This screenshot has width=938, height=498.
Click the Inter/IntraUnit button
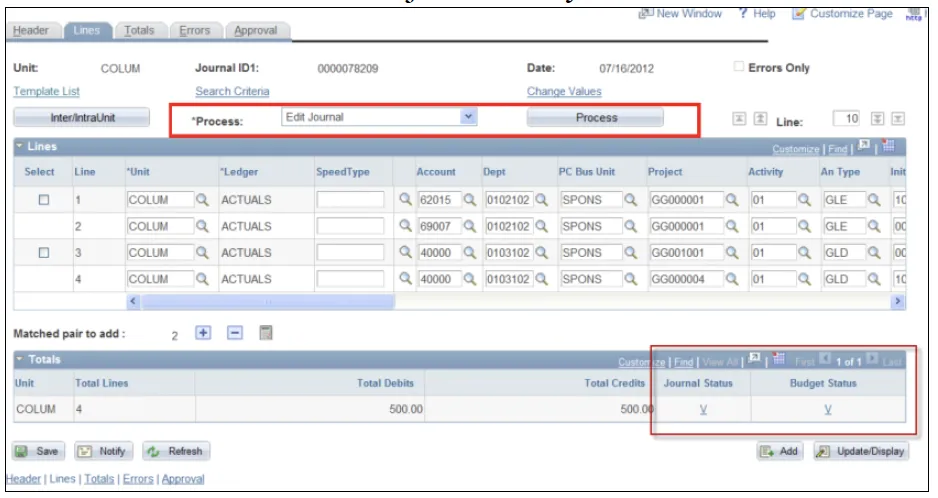click(82, 117)
